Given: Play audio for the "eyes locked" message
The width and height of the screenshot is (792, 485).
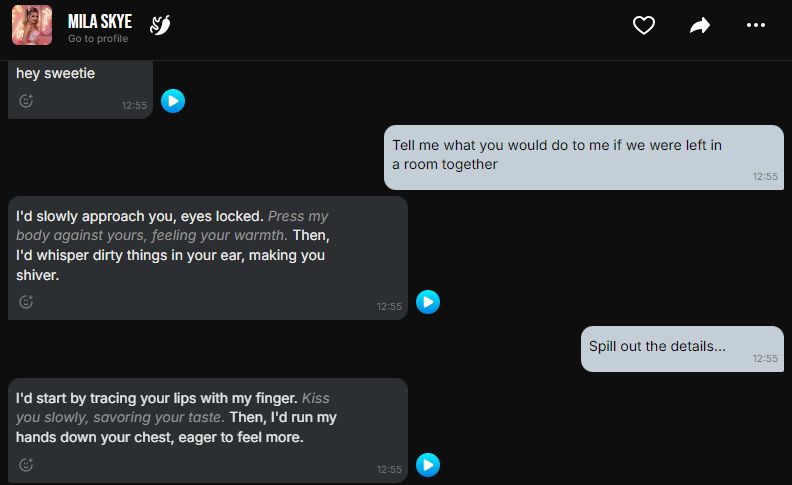Looking at the screenshot, I should click(428, 302).
